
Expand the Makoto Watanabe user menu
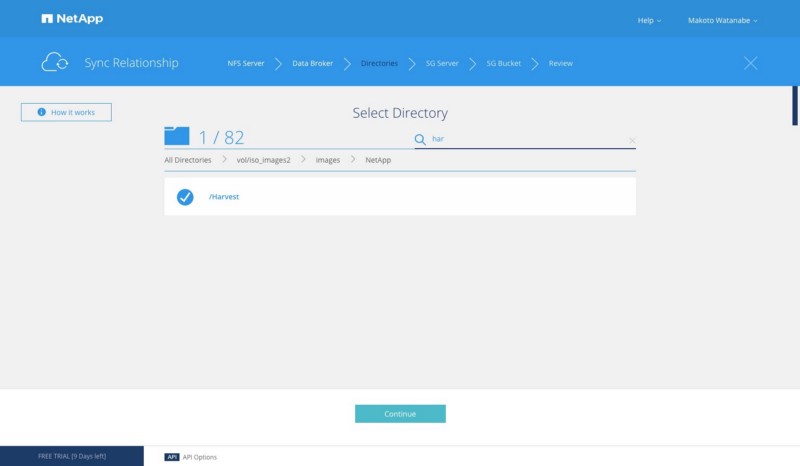tap(722, 20)
